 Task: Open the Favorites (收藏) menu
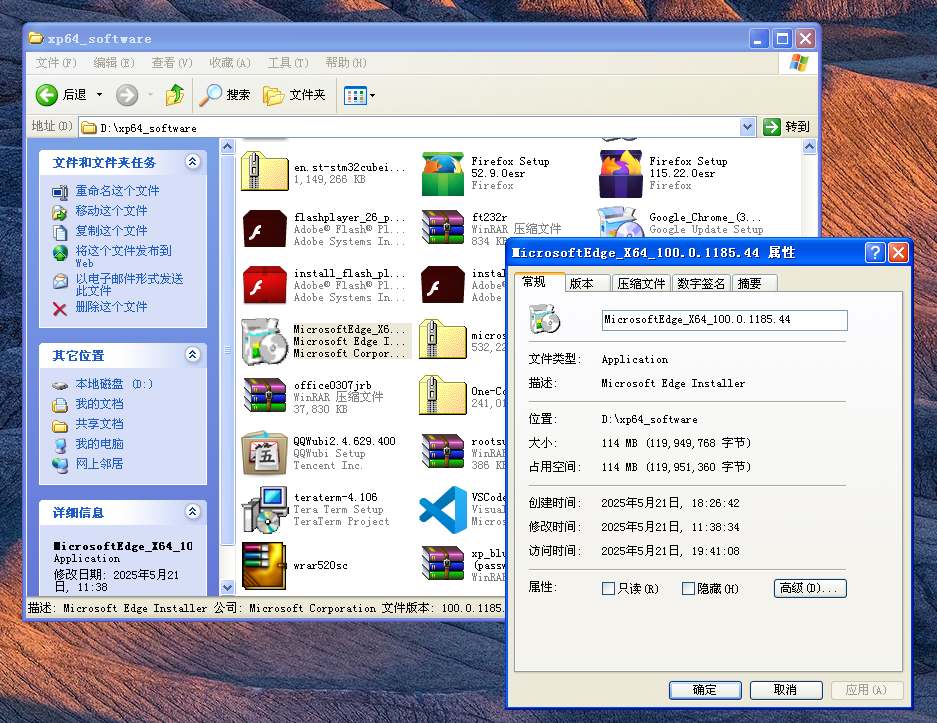pyautogui.click(x=229, y=63)
